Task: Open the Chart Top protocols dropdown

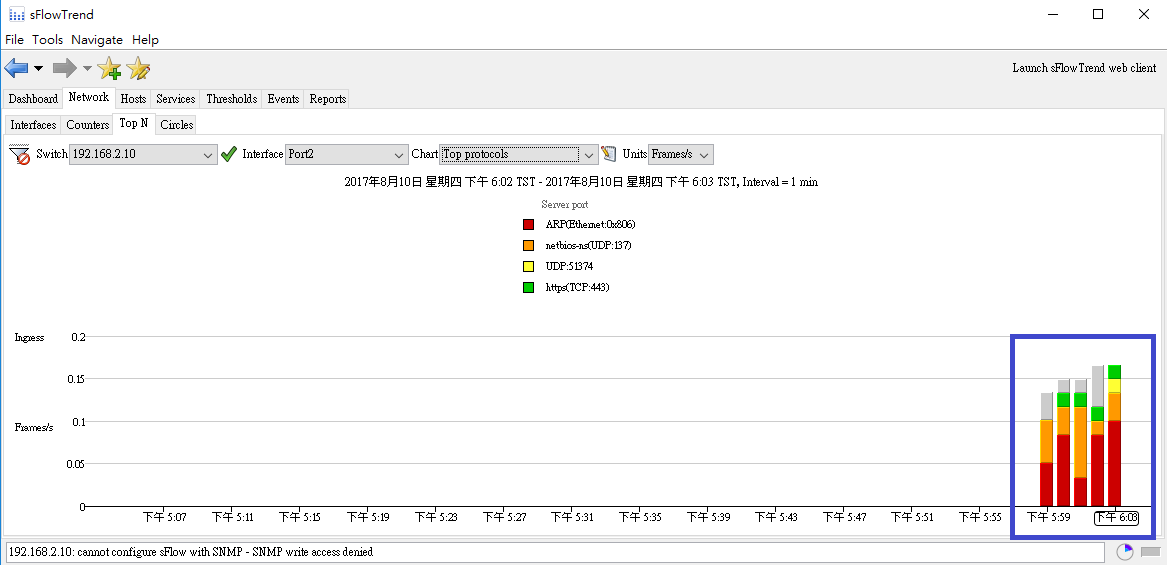Action: pyautogui.click(x=519, y=154)
